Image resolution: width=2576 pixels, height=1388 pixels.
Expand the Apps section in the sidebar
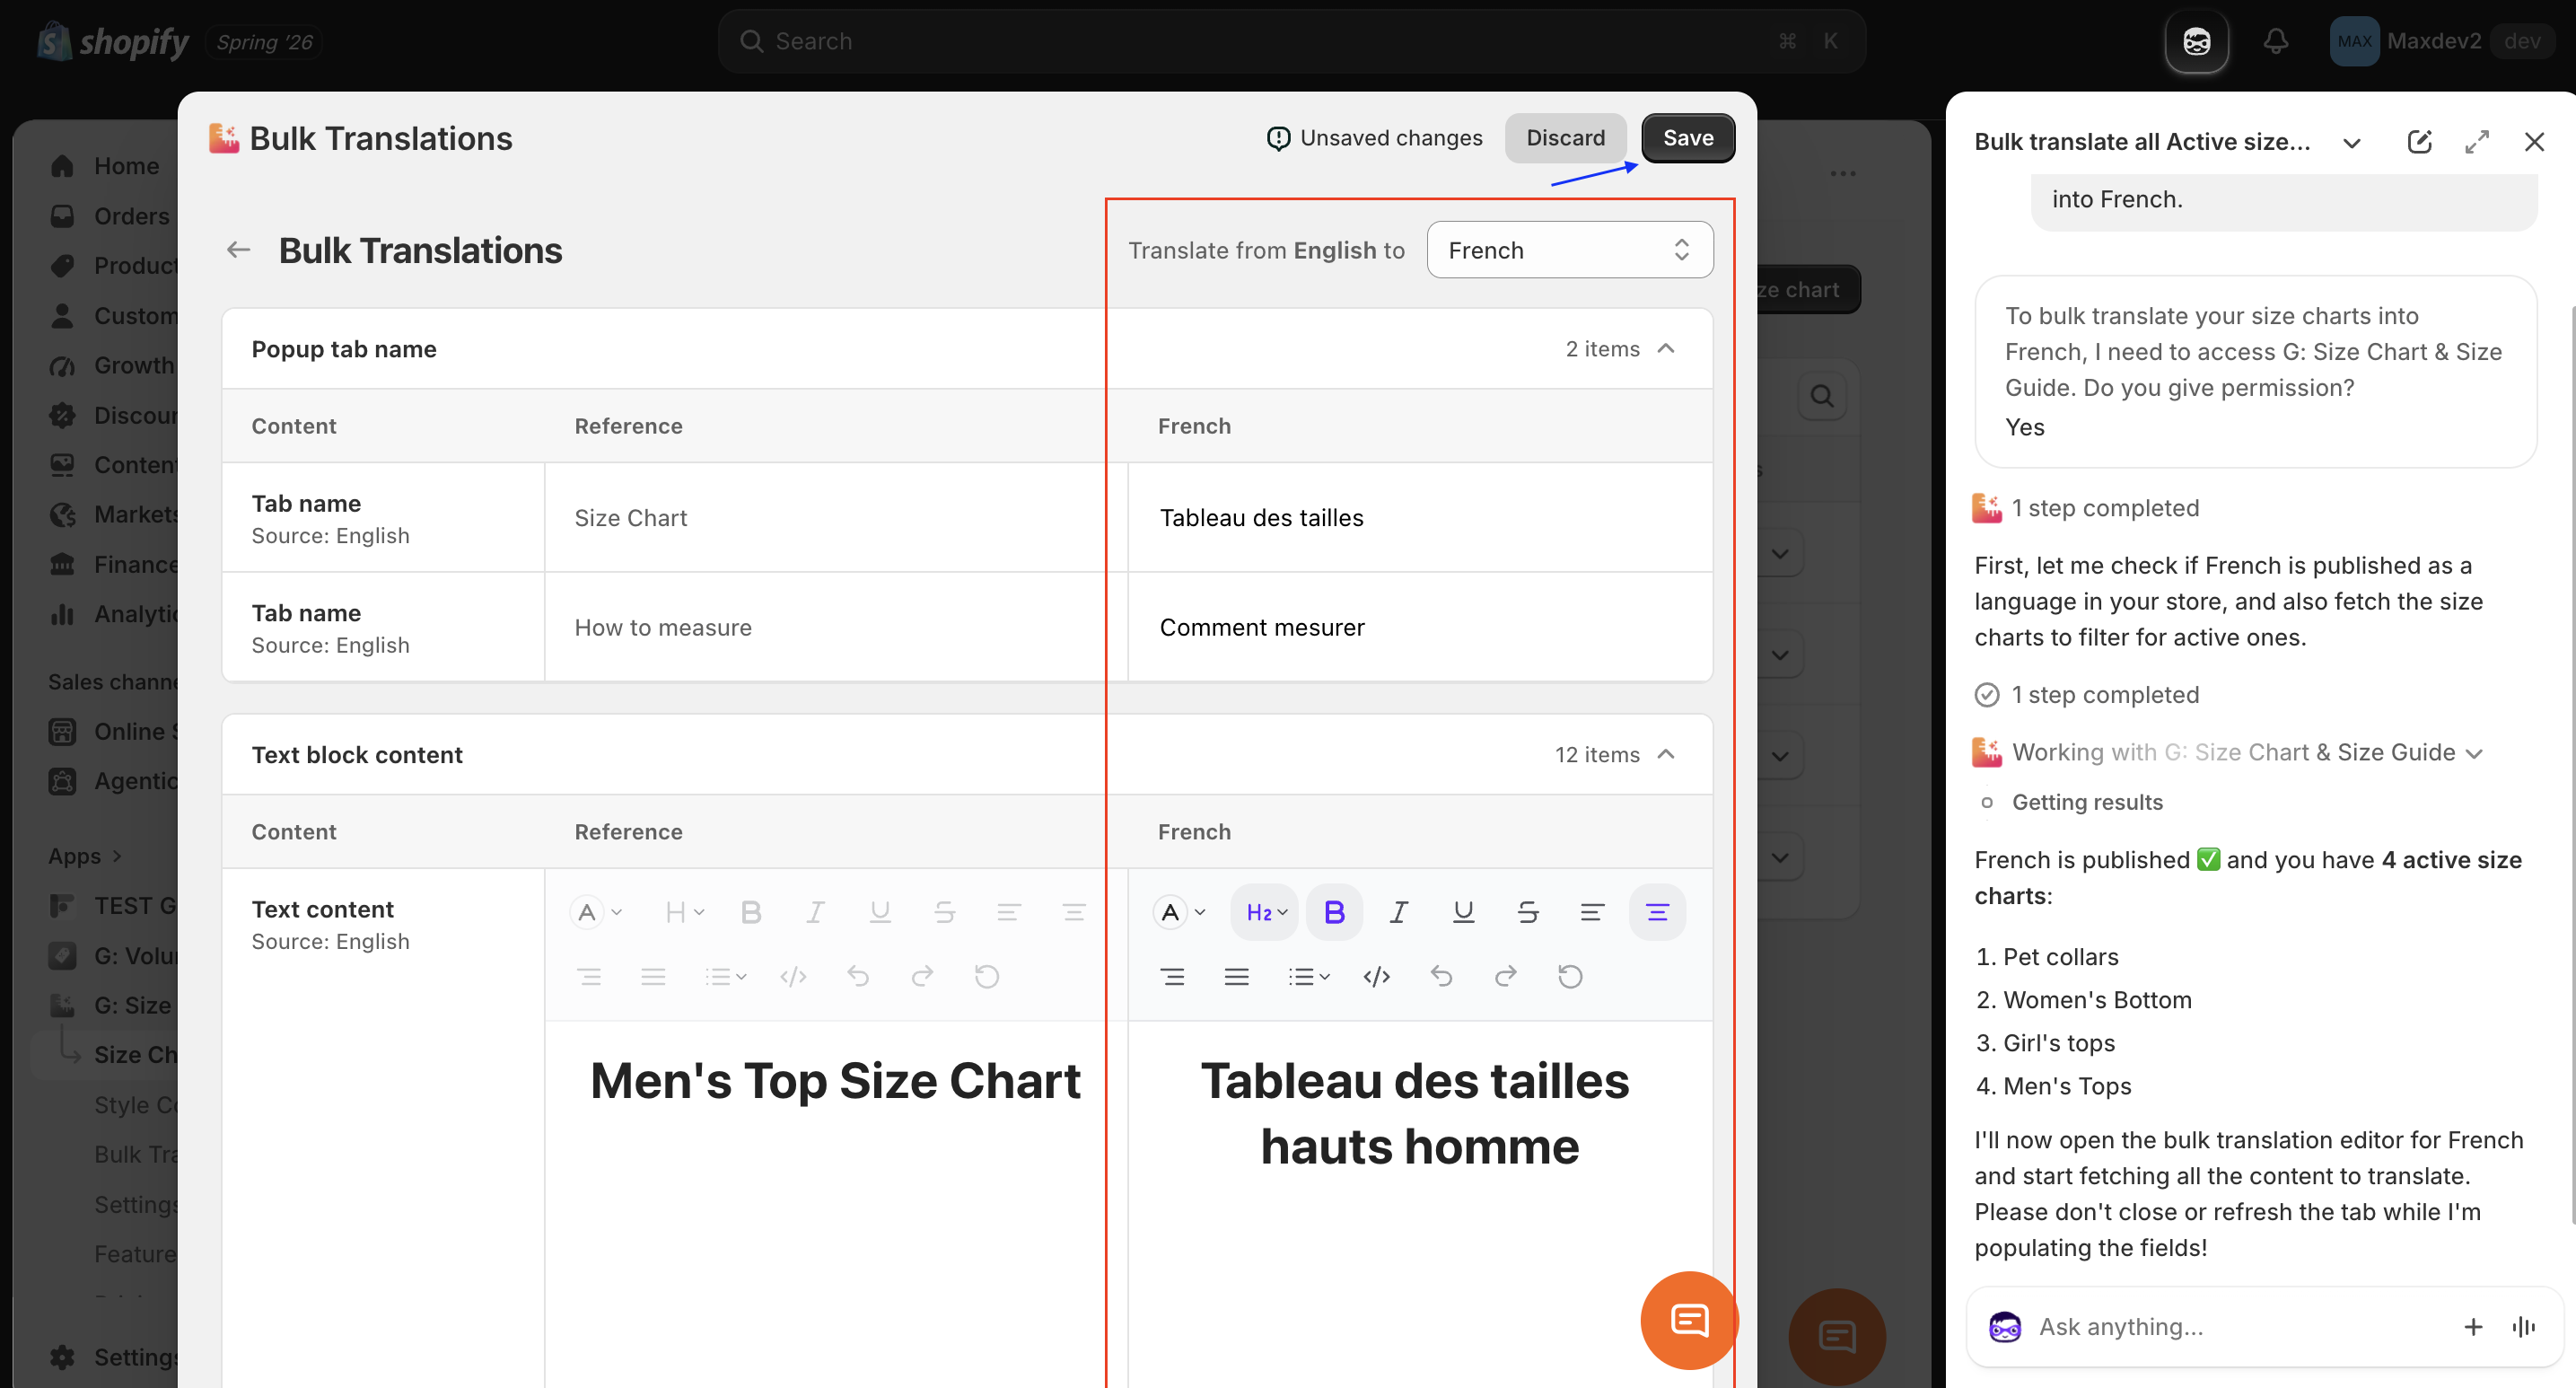tap(85, 856)
